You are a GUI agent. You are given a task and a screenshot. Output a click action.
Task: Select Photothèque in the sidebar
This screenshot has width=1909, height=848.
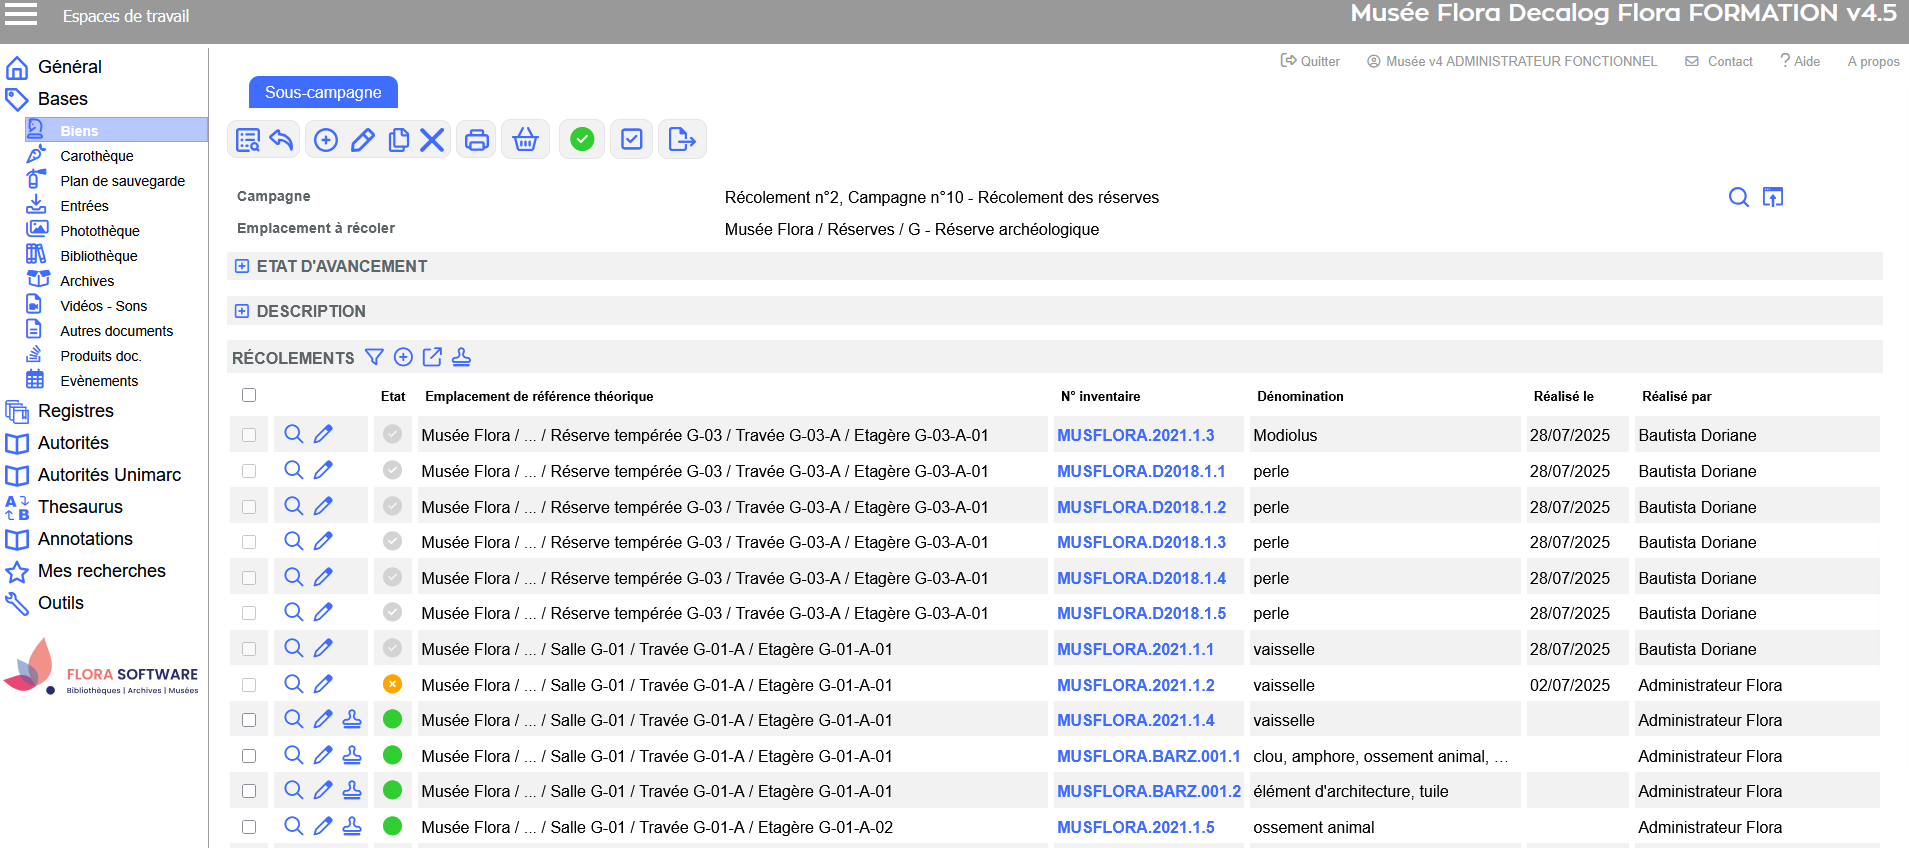click(100, 231)
